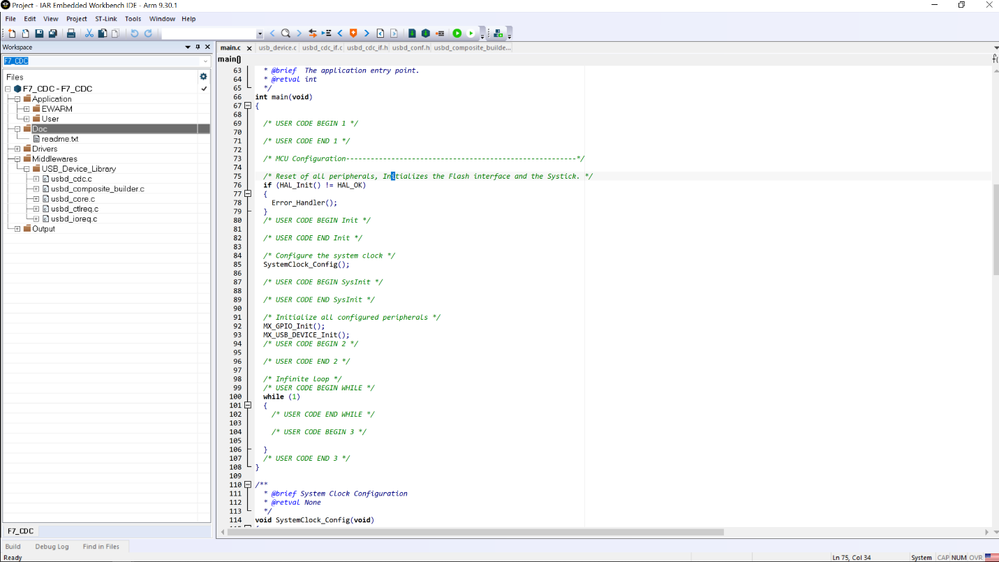Expand the Output folder

[x=17, y=229]
